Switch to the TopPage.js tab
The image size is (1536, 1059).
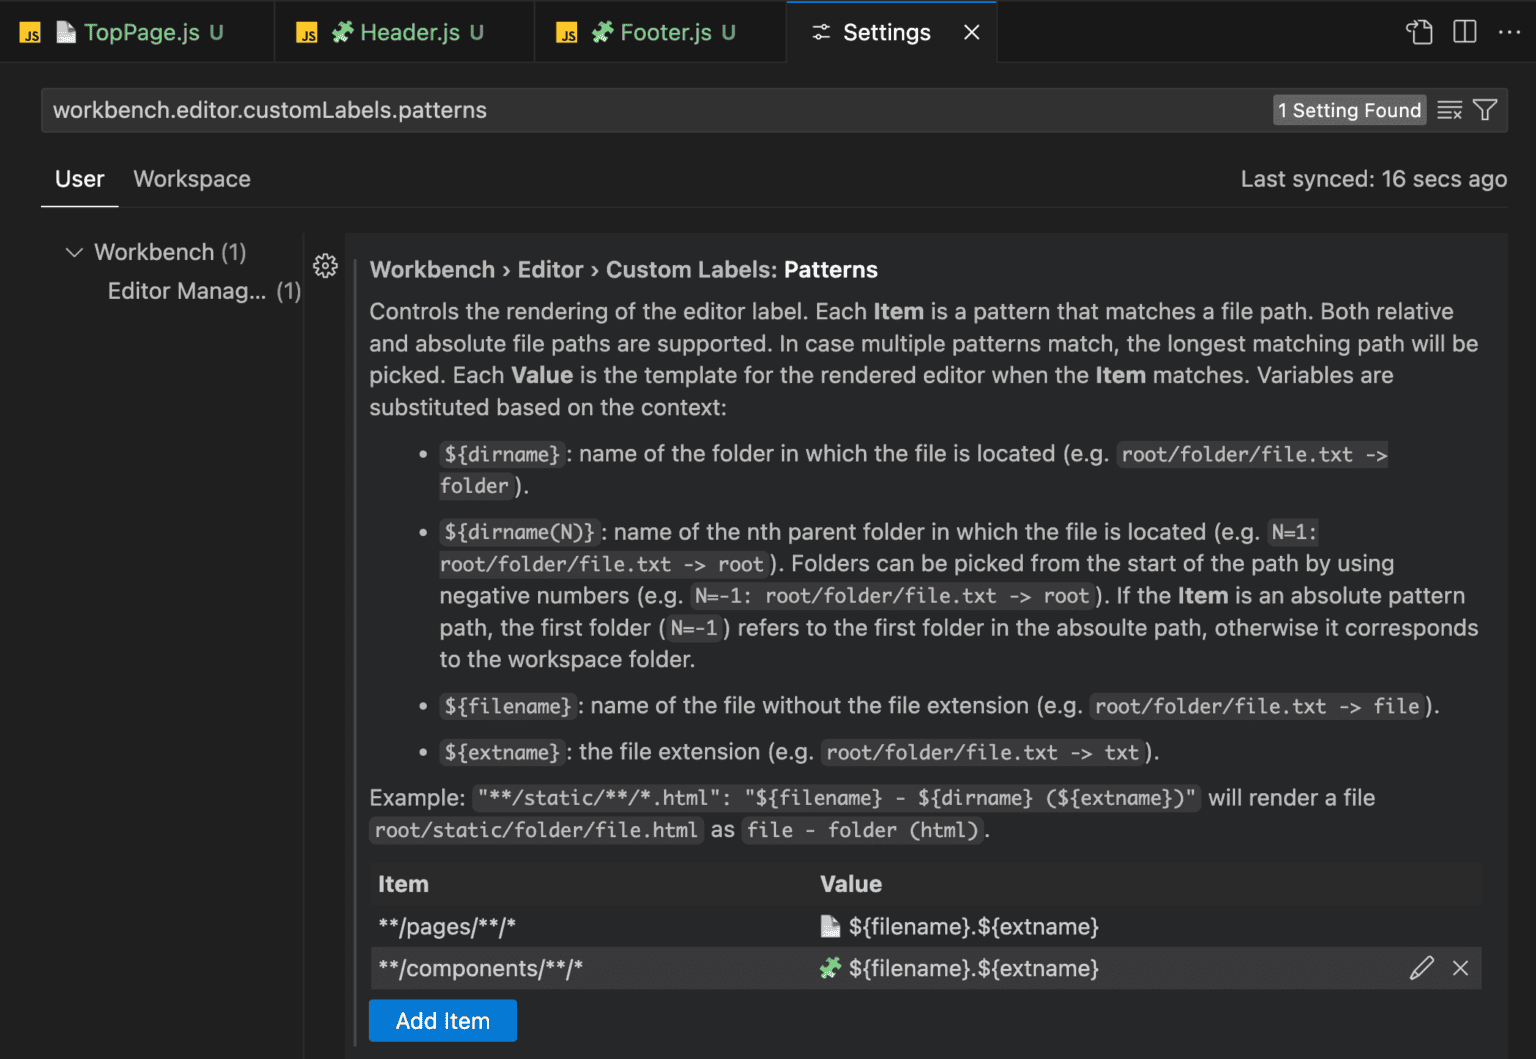141,33
